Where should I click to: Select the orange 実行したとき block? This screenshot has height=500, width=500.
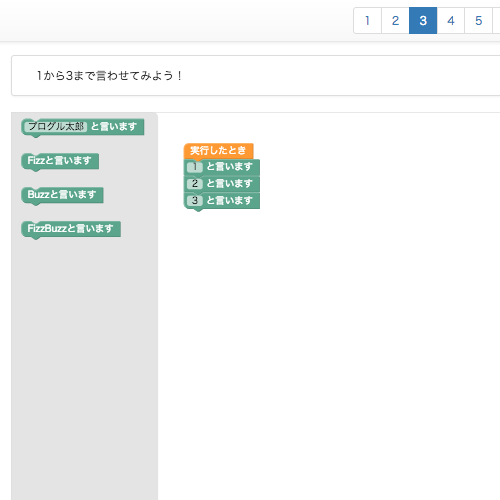(x=218, y=151)
